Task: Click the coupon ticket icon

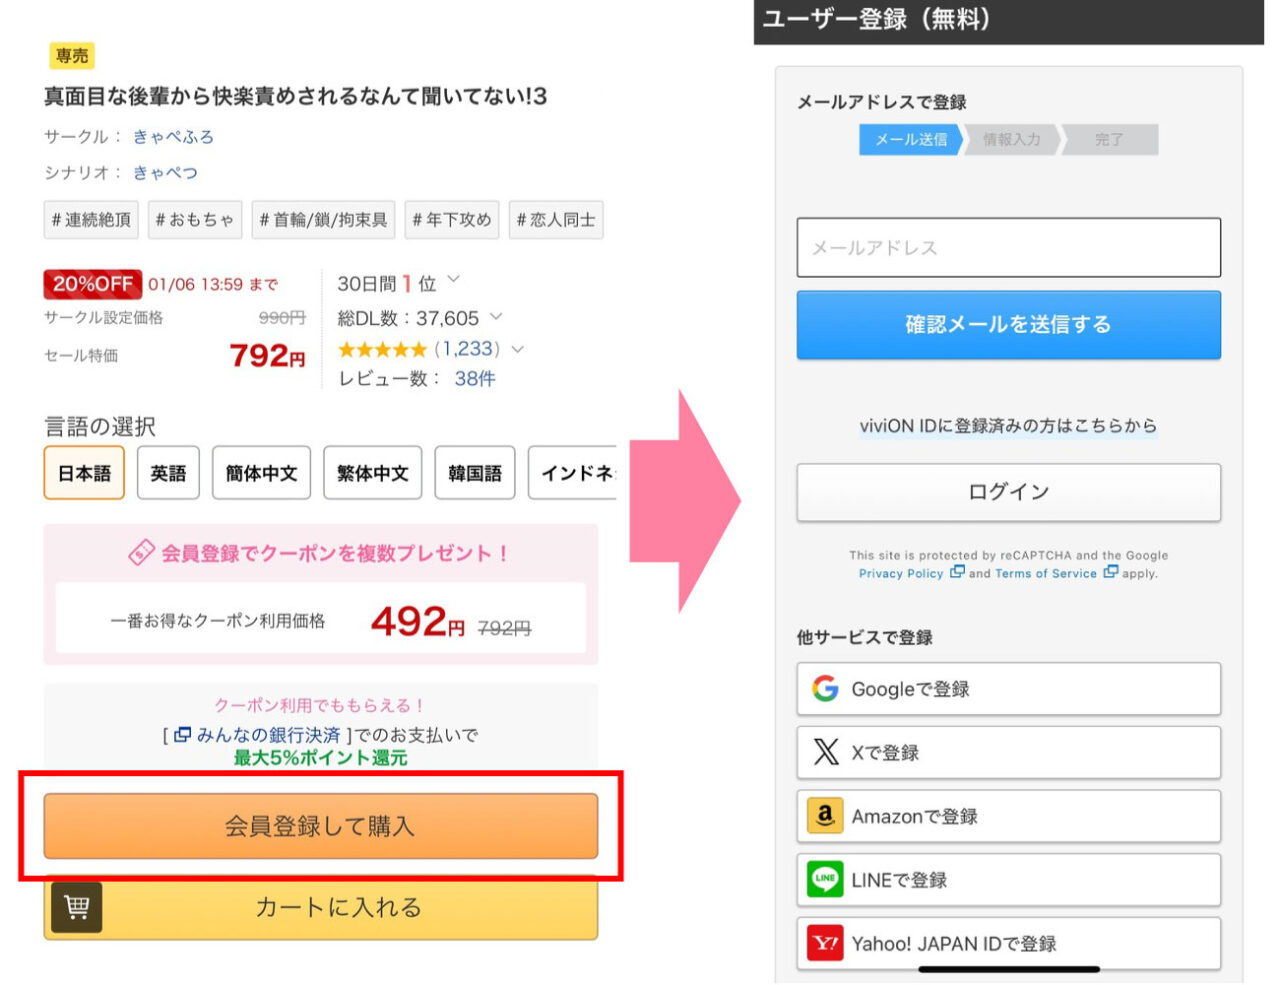Action: point(141,552)
